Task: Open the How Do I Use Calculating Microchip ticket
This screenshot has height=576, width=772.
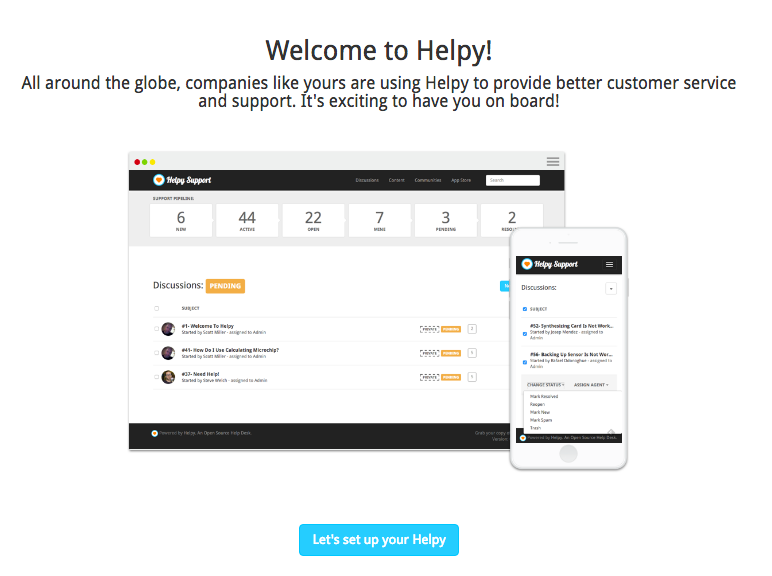Action: coord(230,350)
